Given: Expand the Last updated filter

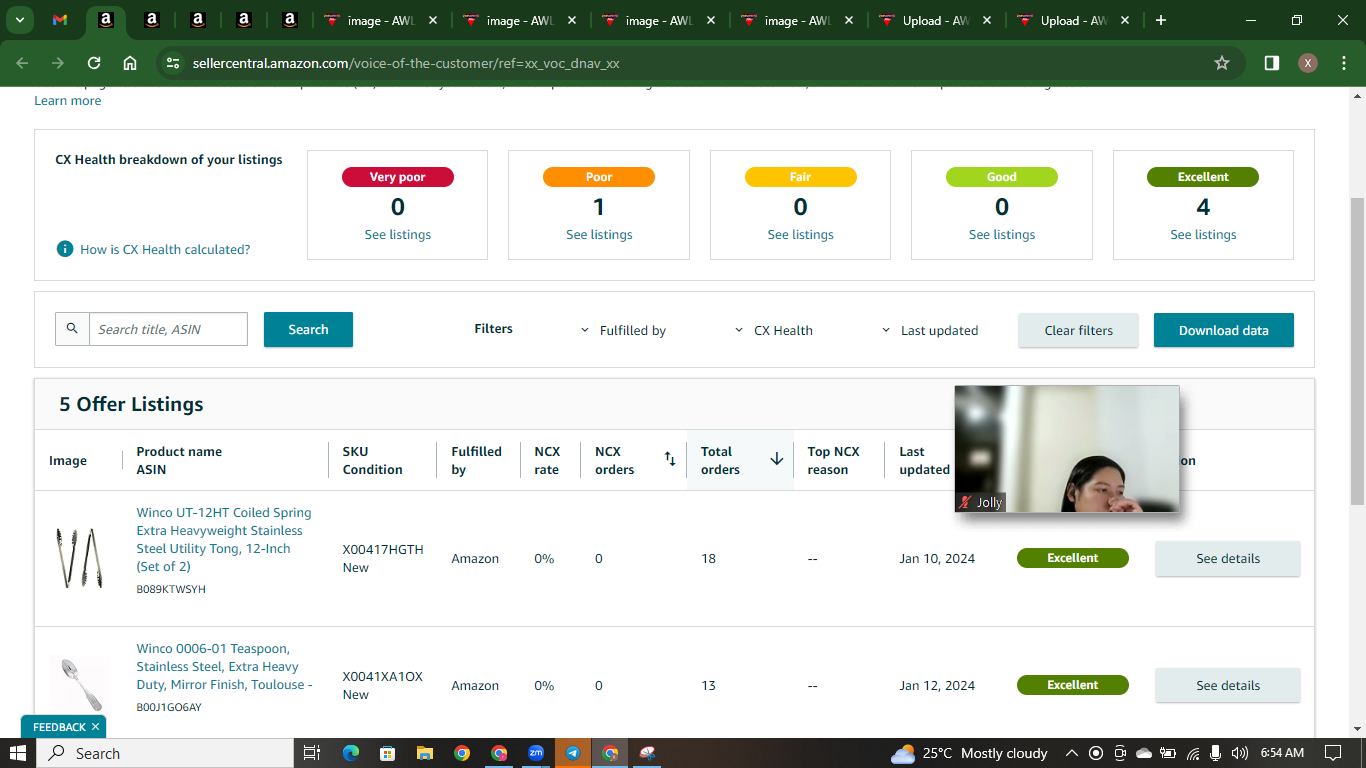Looking at the screenshot, I should coord(930,330).
